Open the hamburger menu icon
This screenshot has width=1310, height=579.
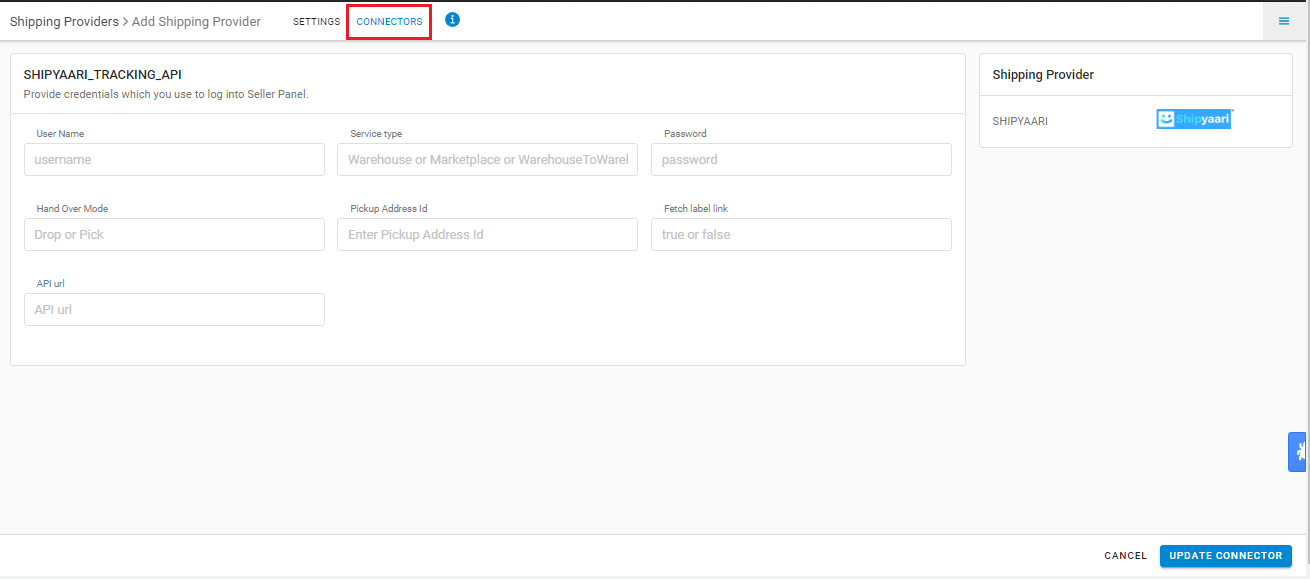[x=1284, y=21]
